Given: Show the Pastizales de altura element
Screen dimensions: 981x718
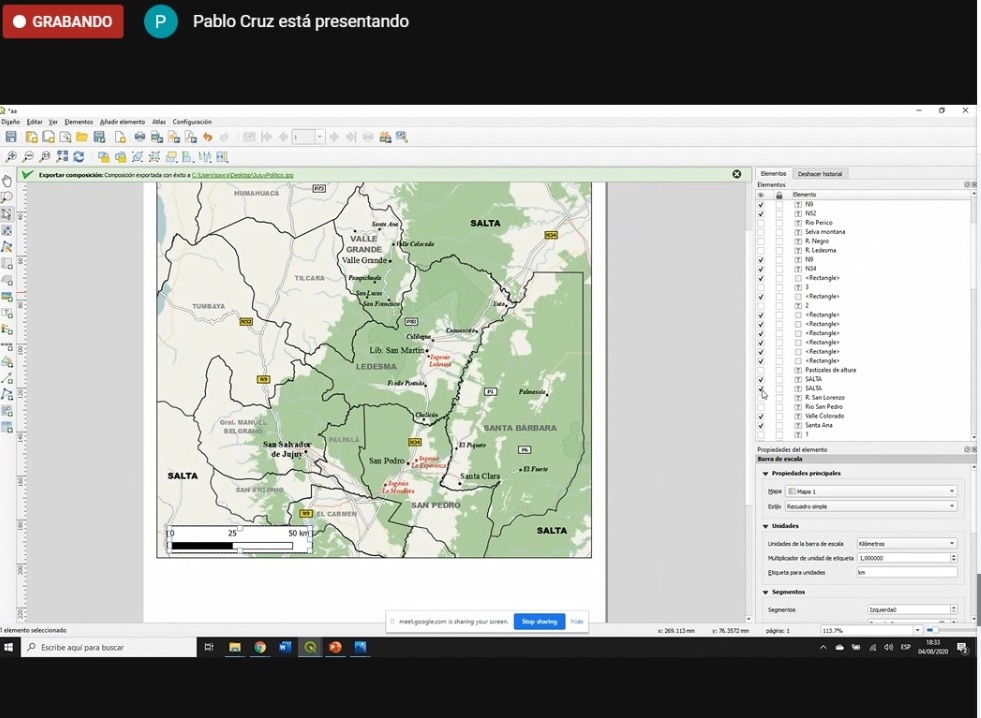Looking at the screenshot, I should 761,370.
